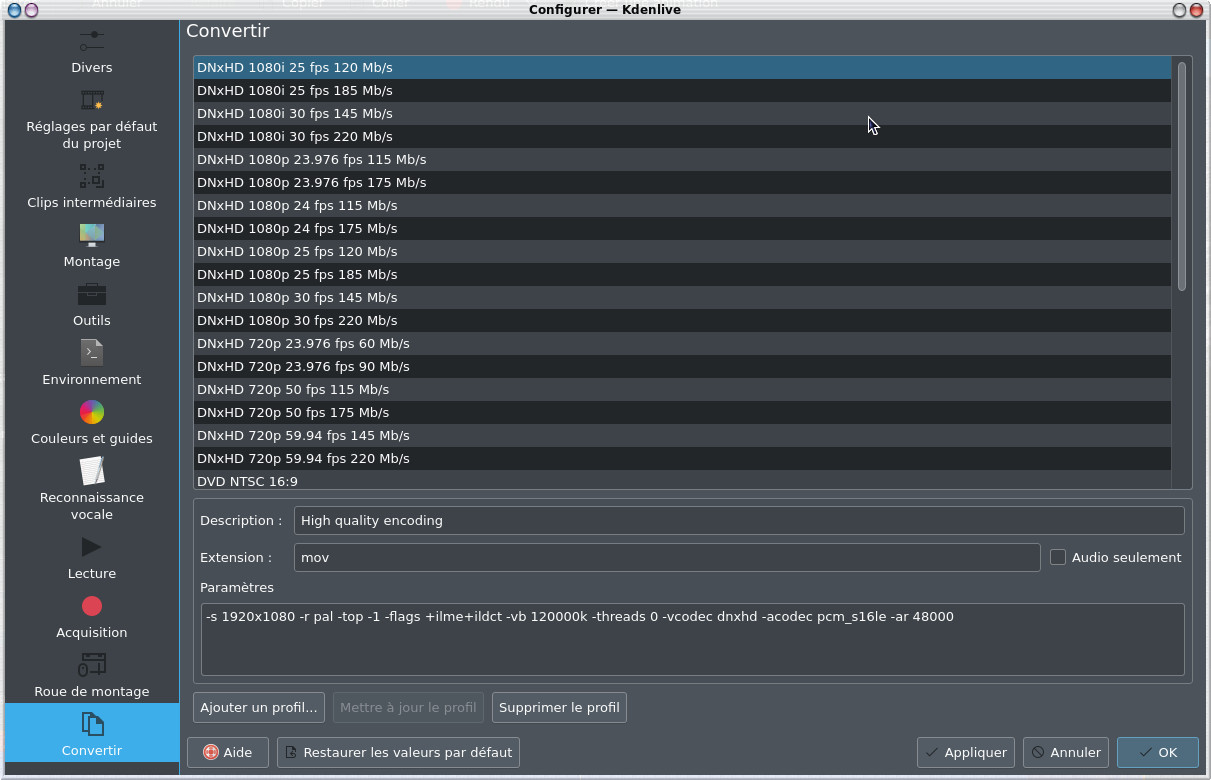The height and width of the screenshot is (780, 1211).
Task: Enable the Audio seulement checkbox
Action: pos(1058,557)
